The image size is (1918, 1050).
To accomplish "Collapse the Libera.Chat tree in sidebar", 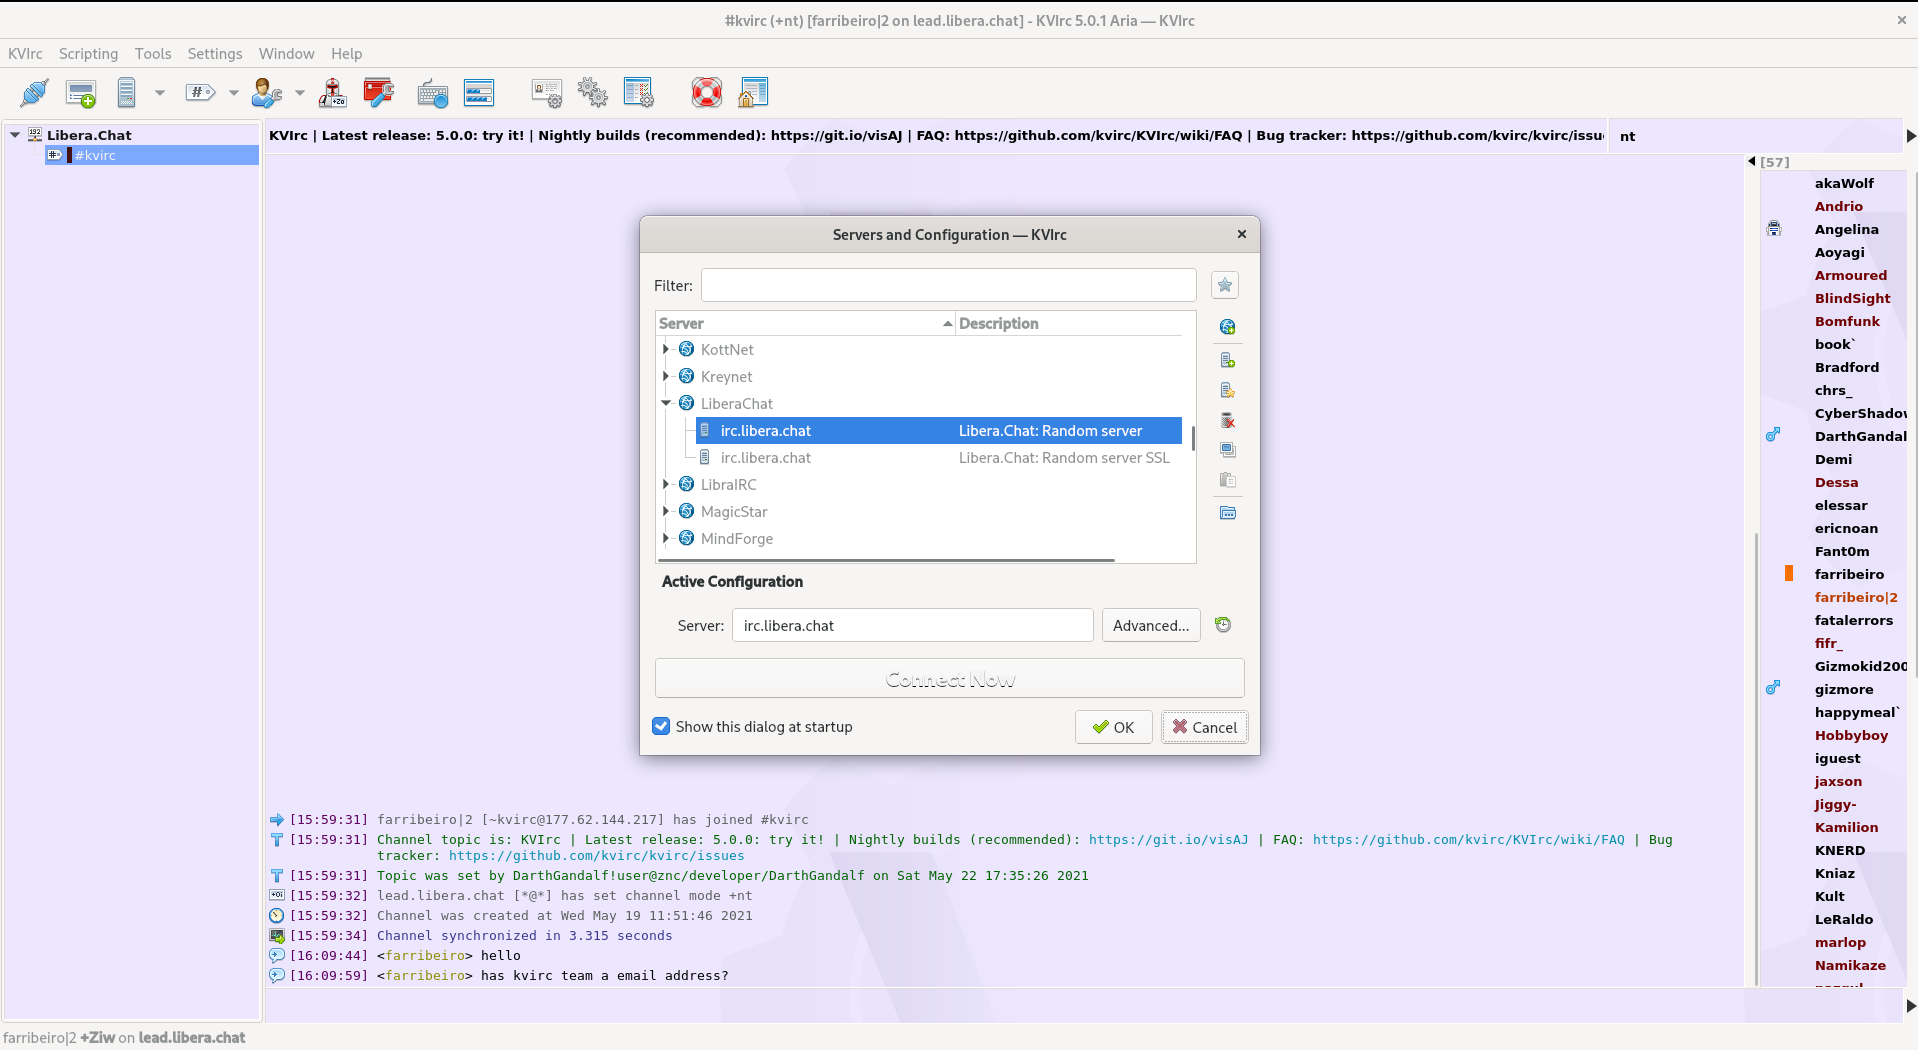I will click(15, 135).
